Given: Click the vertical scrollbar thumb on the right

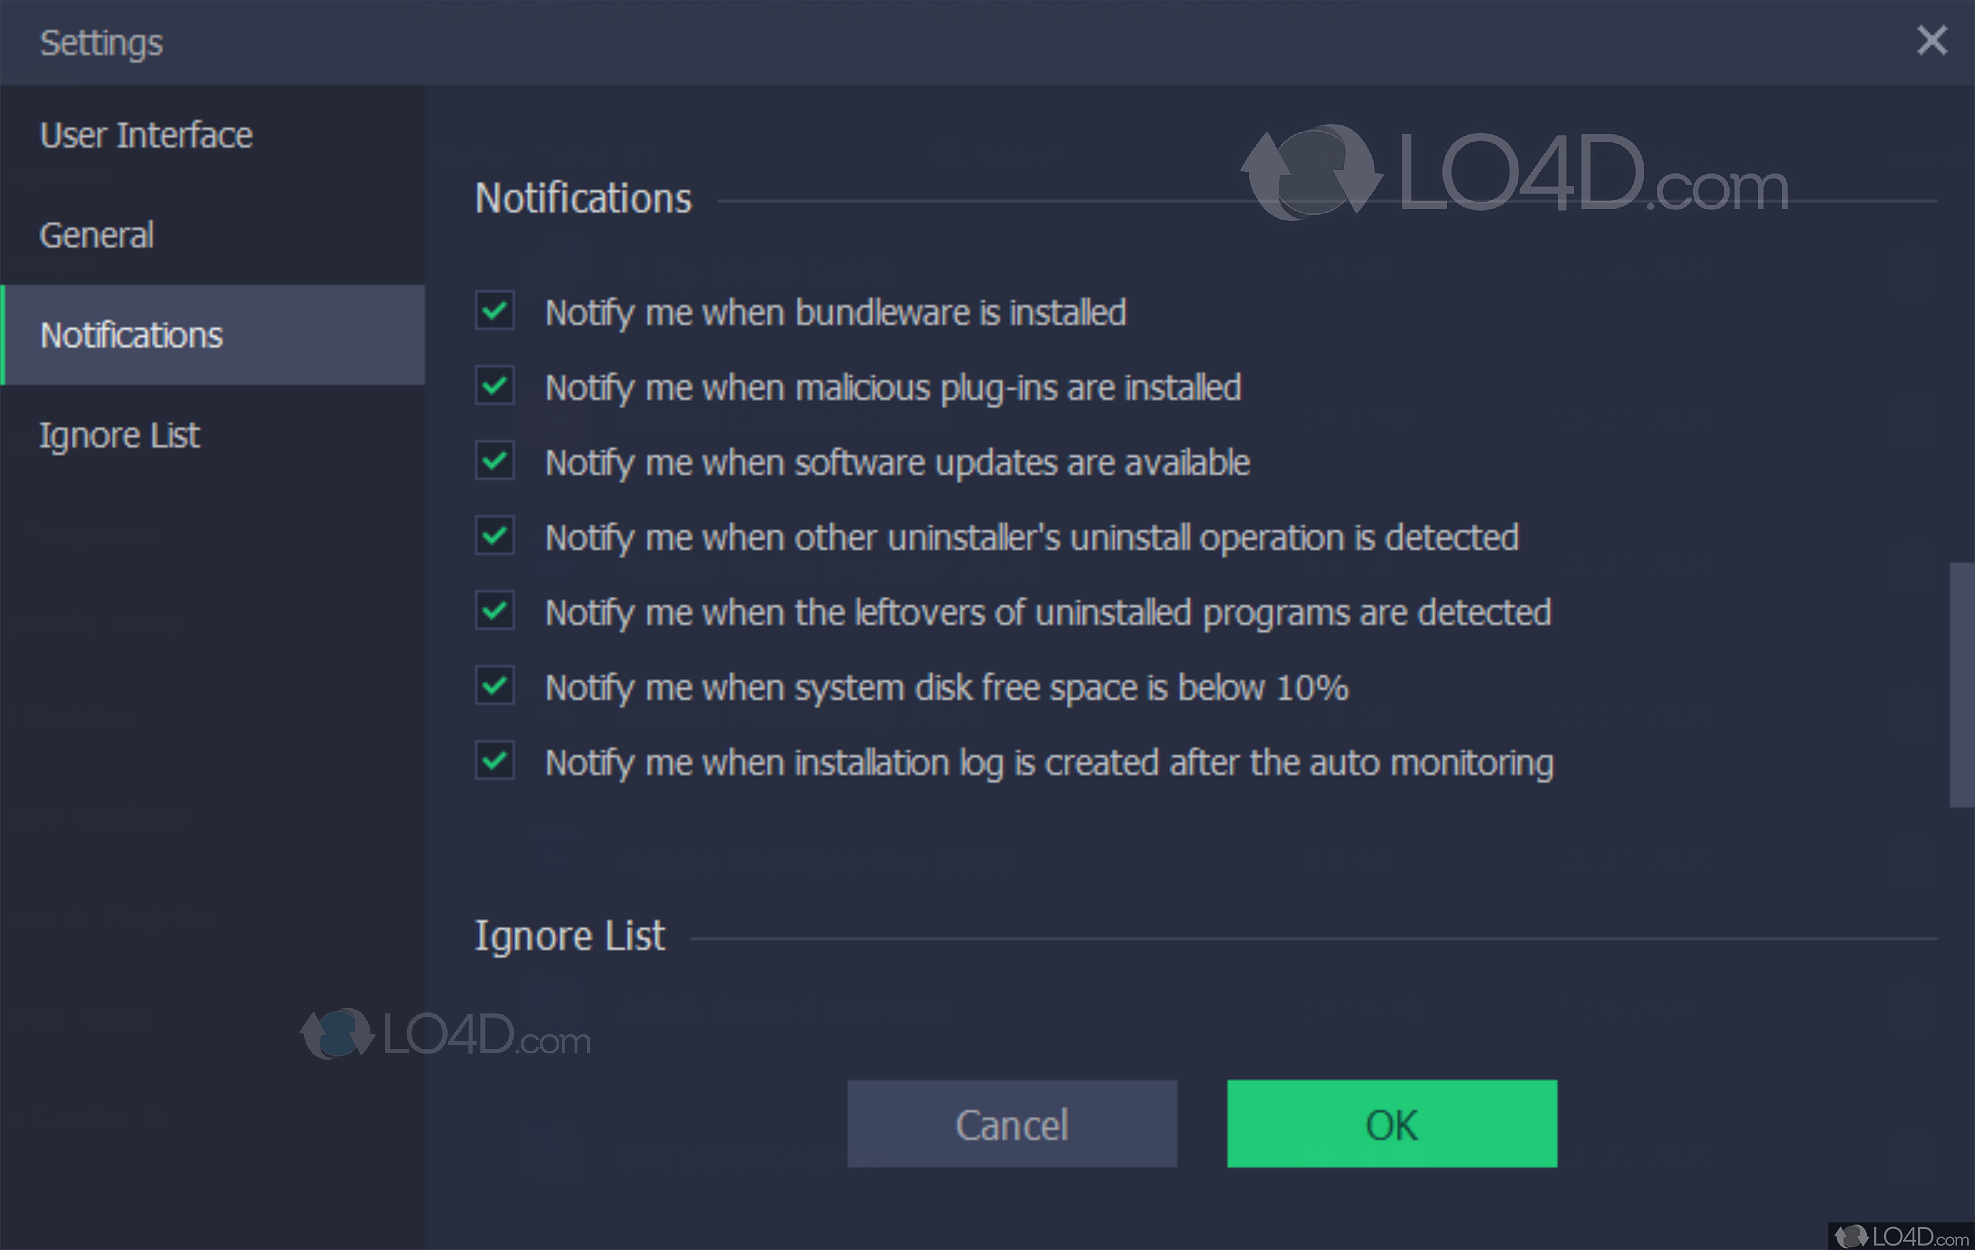Looking at the screenshot, I should 1961,684.
